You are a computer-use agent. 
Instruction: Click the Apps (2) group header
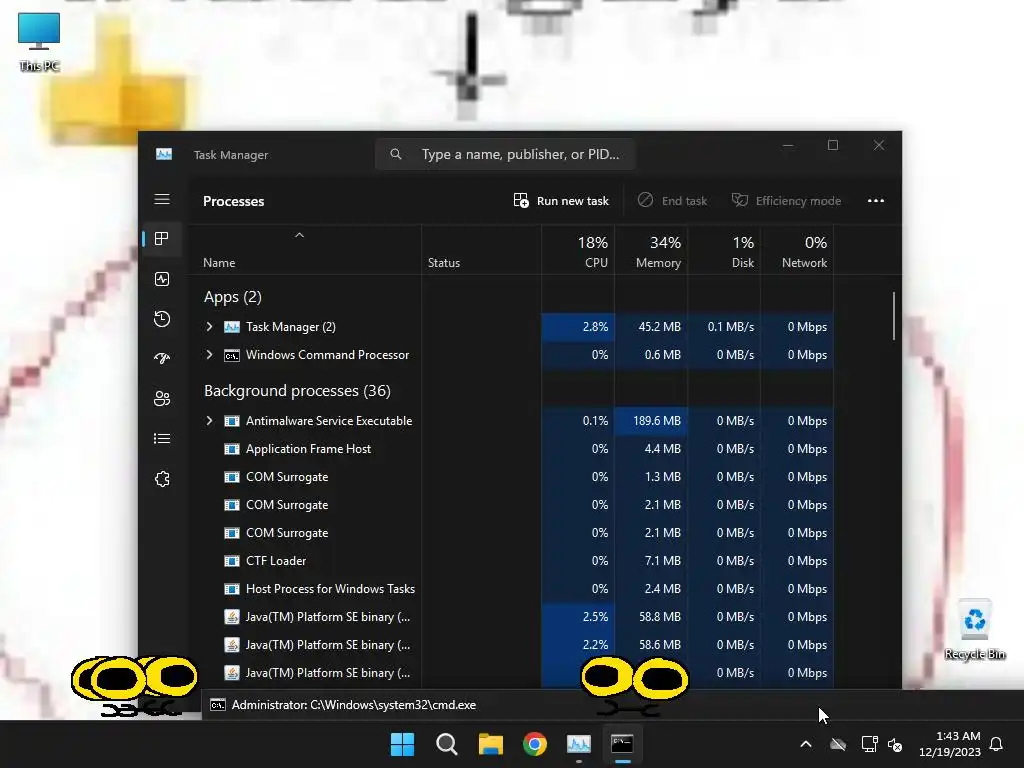(232, 297)
